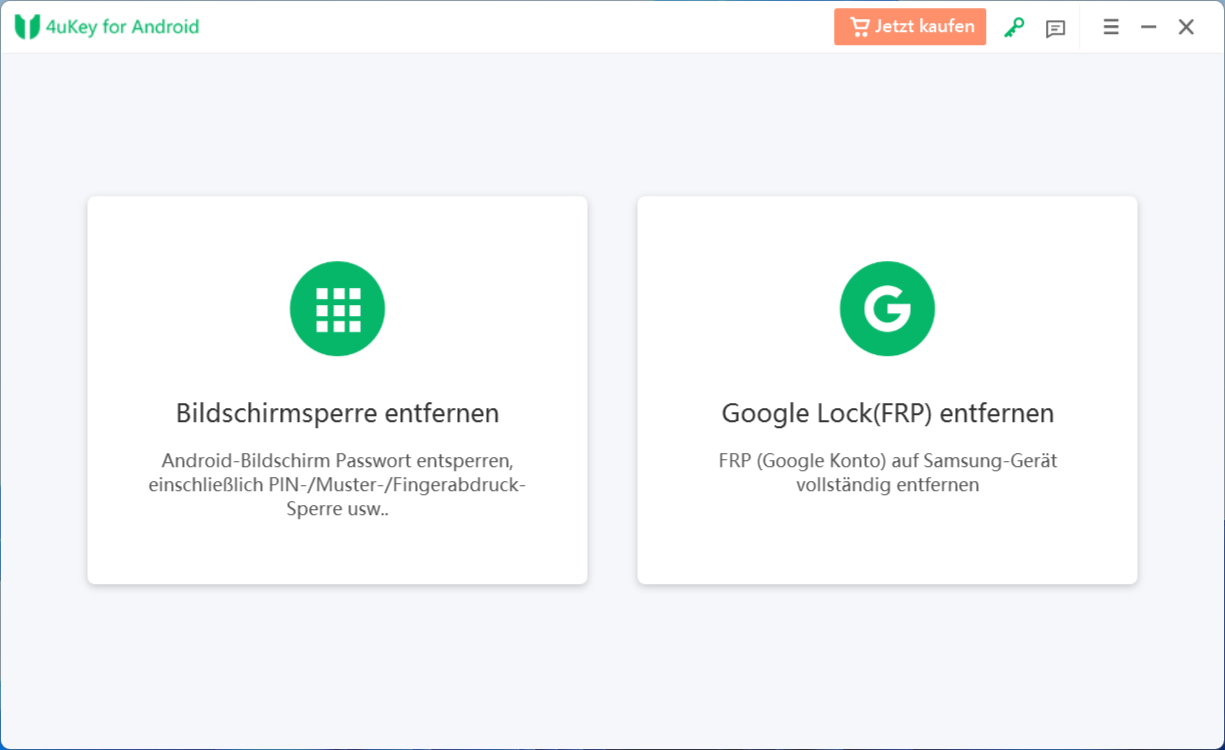Minimize the 4uKey window
Screen dimensions: 1225x750
click(x=1149, y=27)
